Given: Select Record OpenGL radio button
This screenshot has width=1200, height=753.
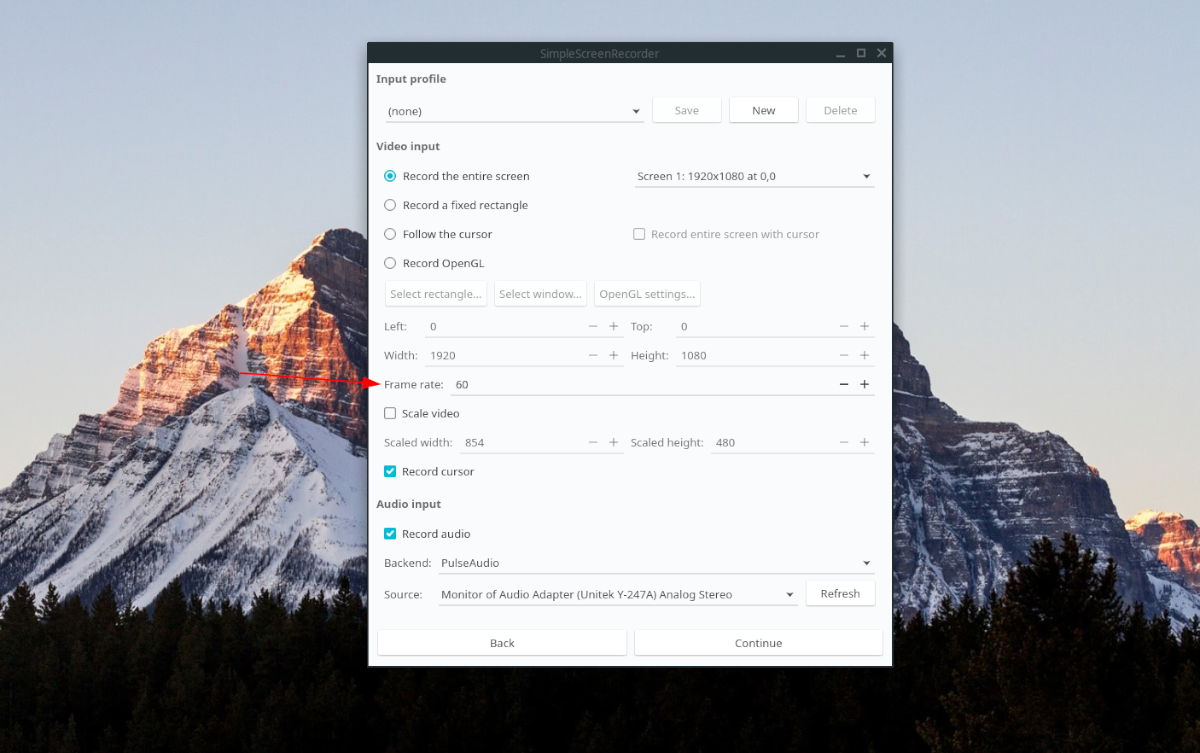Looking at the screenshot, I should [x=390, y=263].
